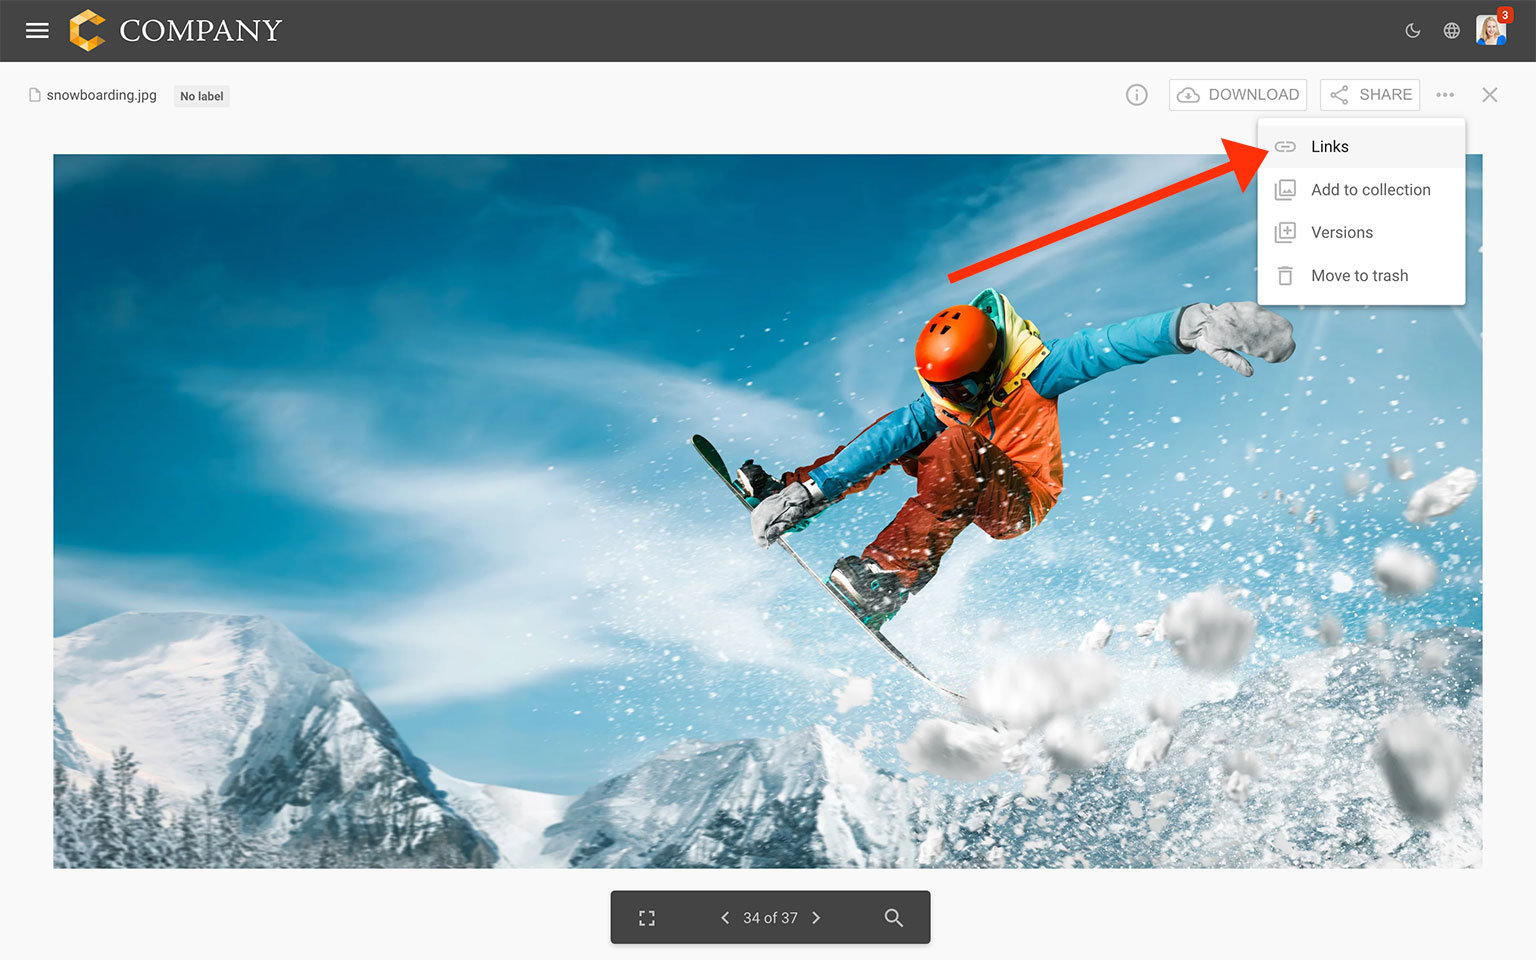Show file info panel icon

coord(1136,95)
